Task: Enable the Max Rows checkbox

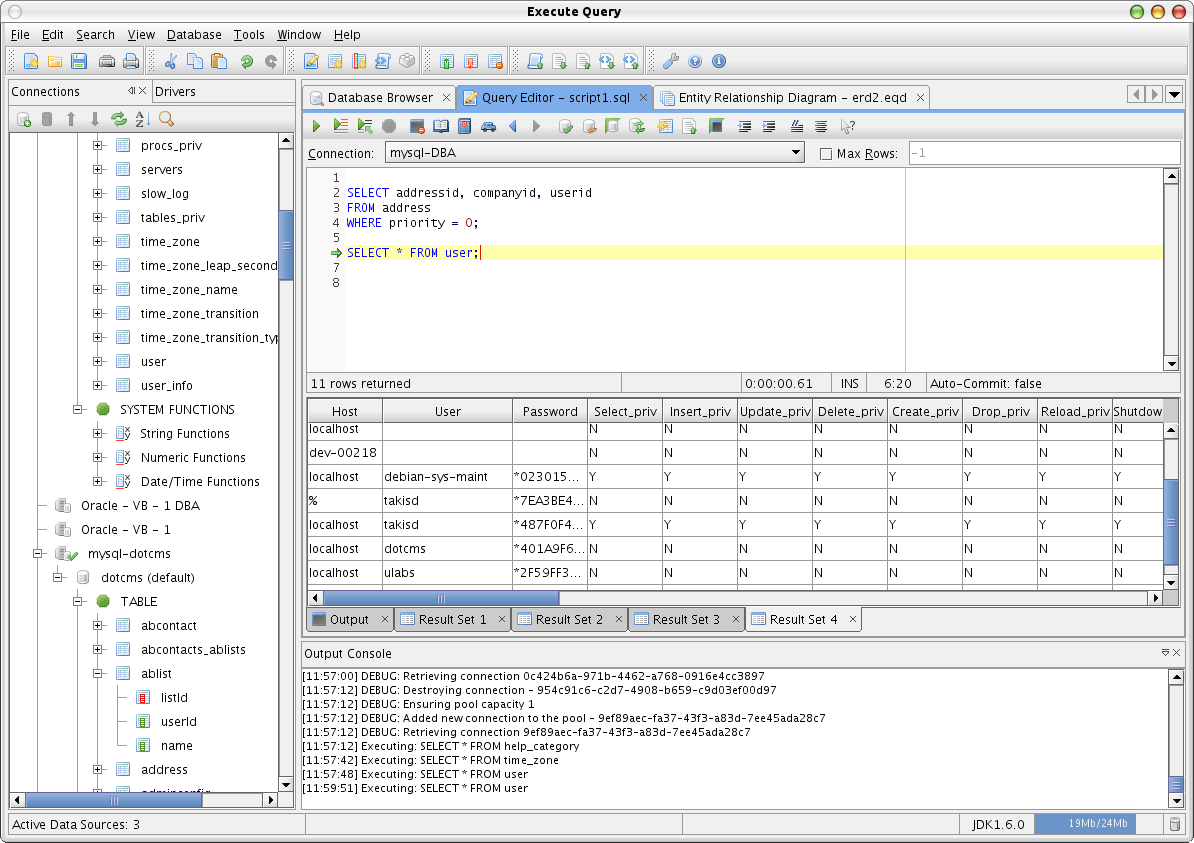Action: [826, 154]
